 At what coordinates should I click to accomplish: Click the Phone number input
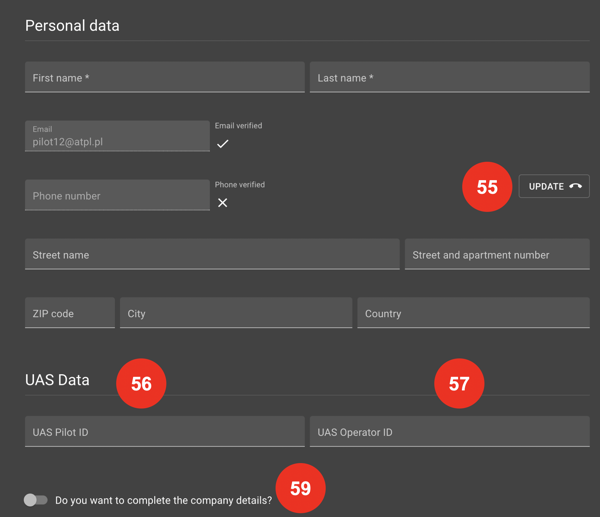point(117,196)
